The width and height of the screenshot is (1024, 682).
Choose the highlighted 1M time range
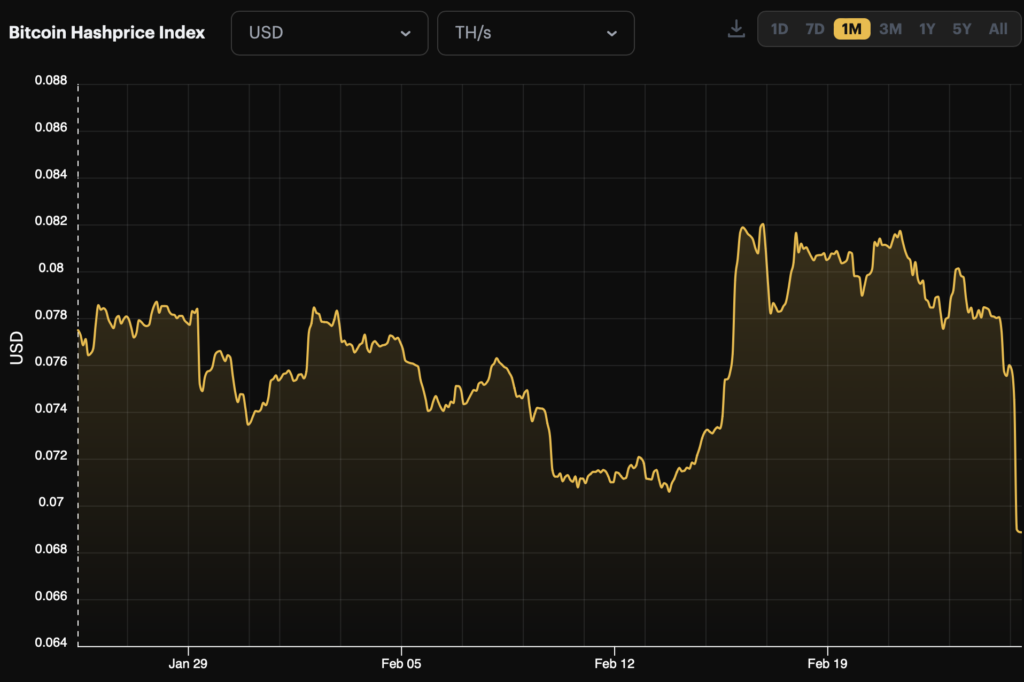point(852,29)
